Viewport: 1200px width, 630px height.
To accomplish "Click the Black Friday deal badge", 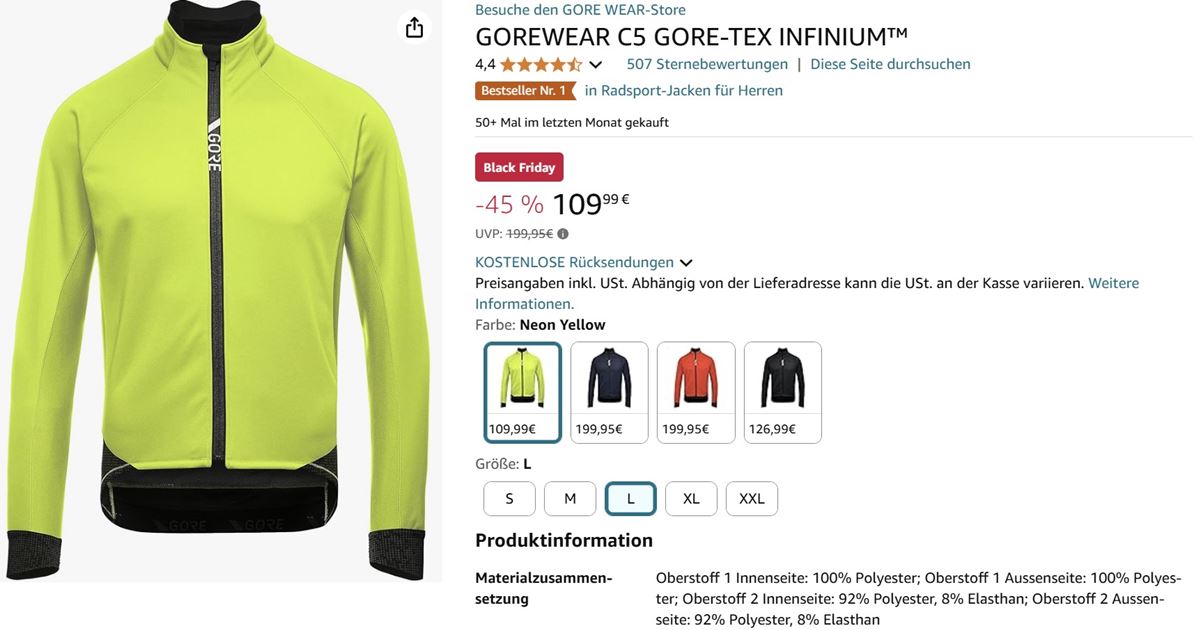I will [519, 167].
